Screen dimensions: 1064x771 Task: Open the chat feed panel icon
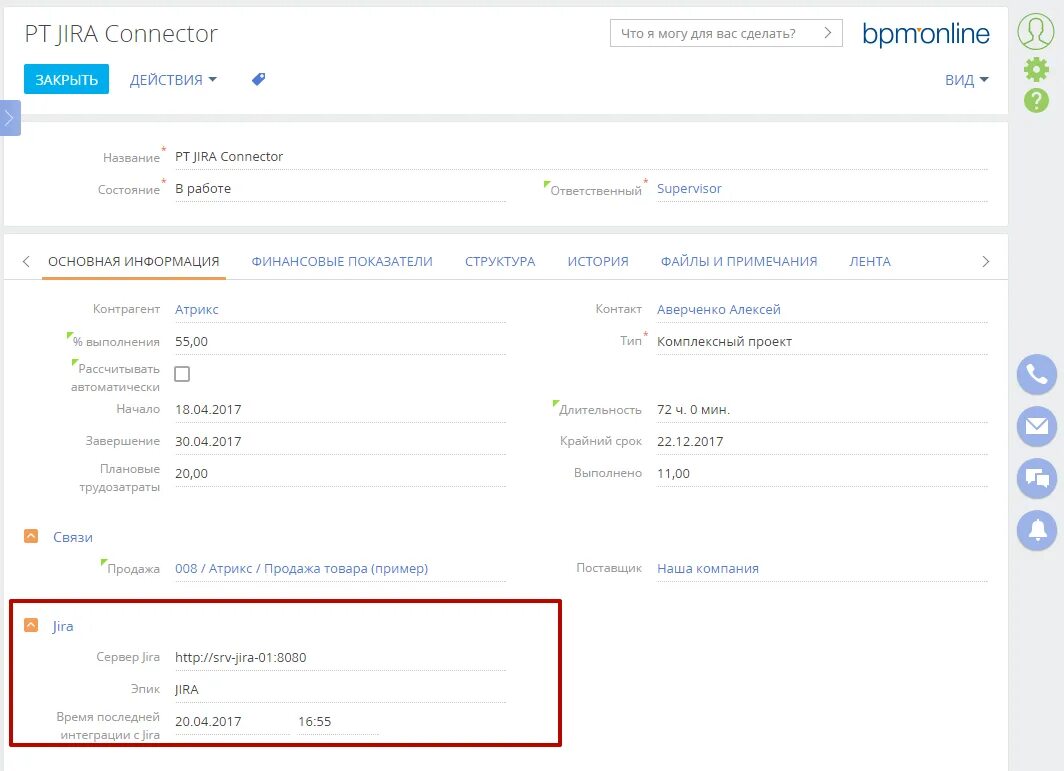(x=1037, y=478)
